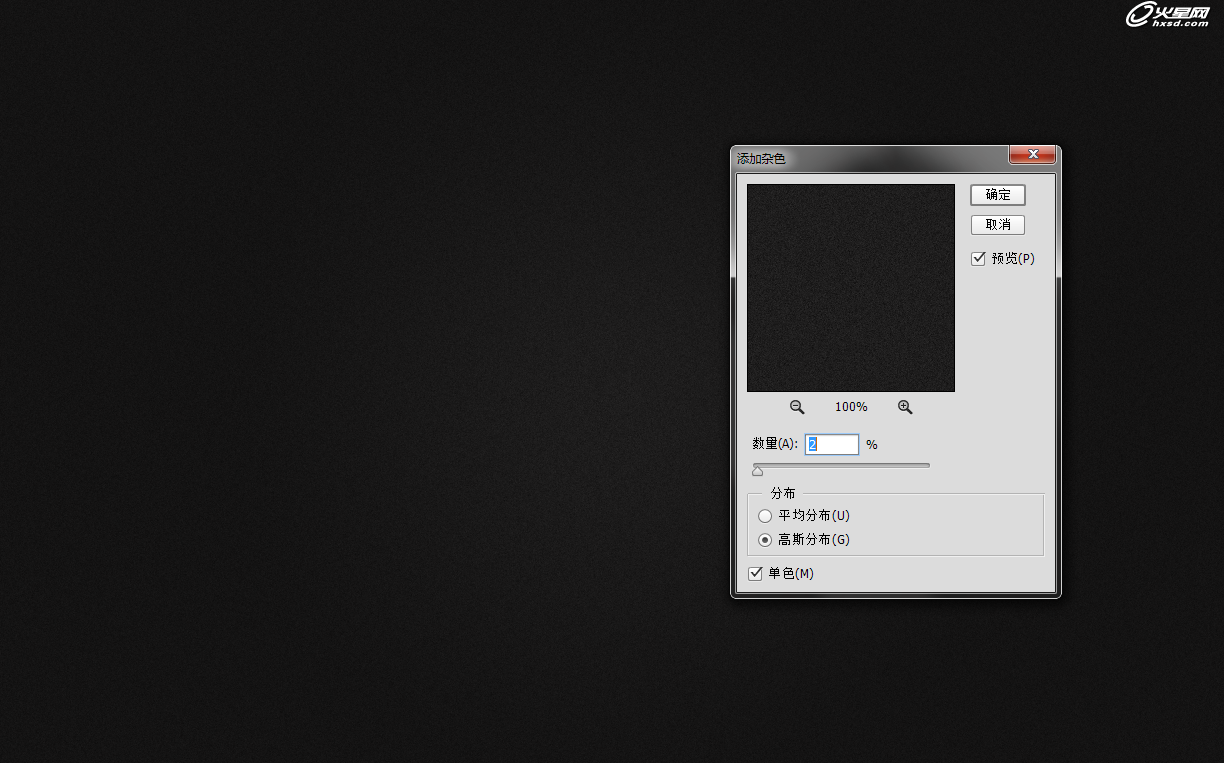The height and width of the screenshot is (763, 1224).
Task: Toggle the 预览(P) preview checkbox
Action: [x=979, y=259]
